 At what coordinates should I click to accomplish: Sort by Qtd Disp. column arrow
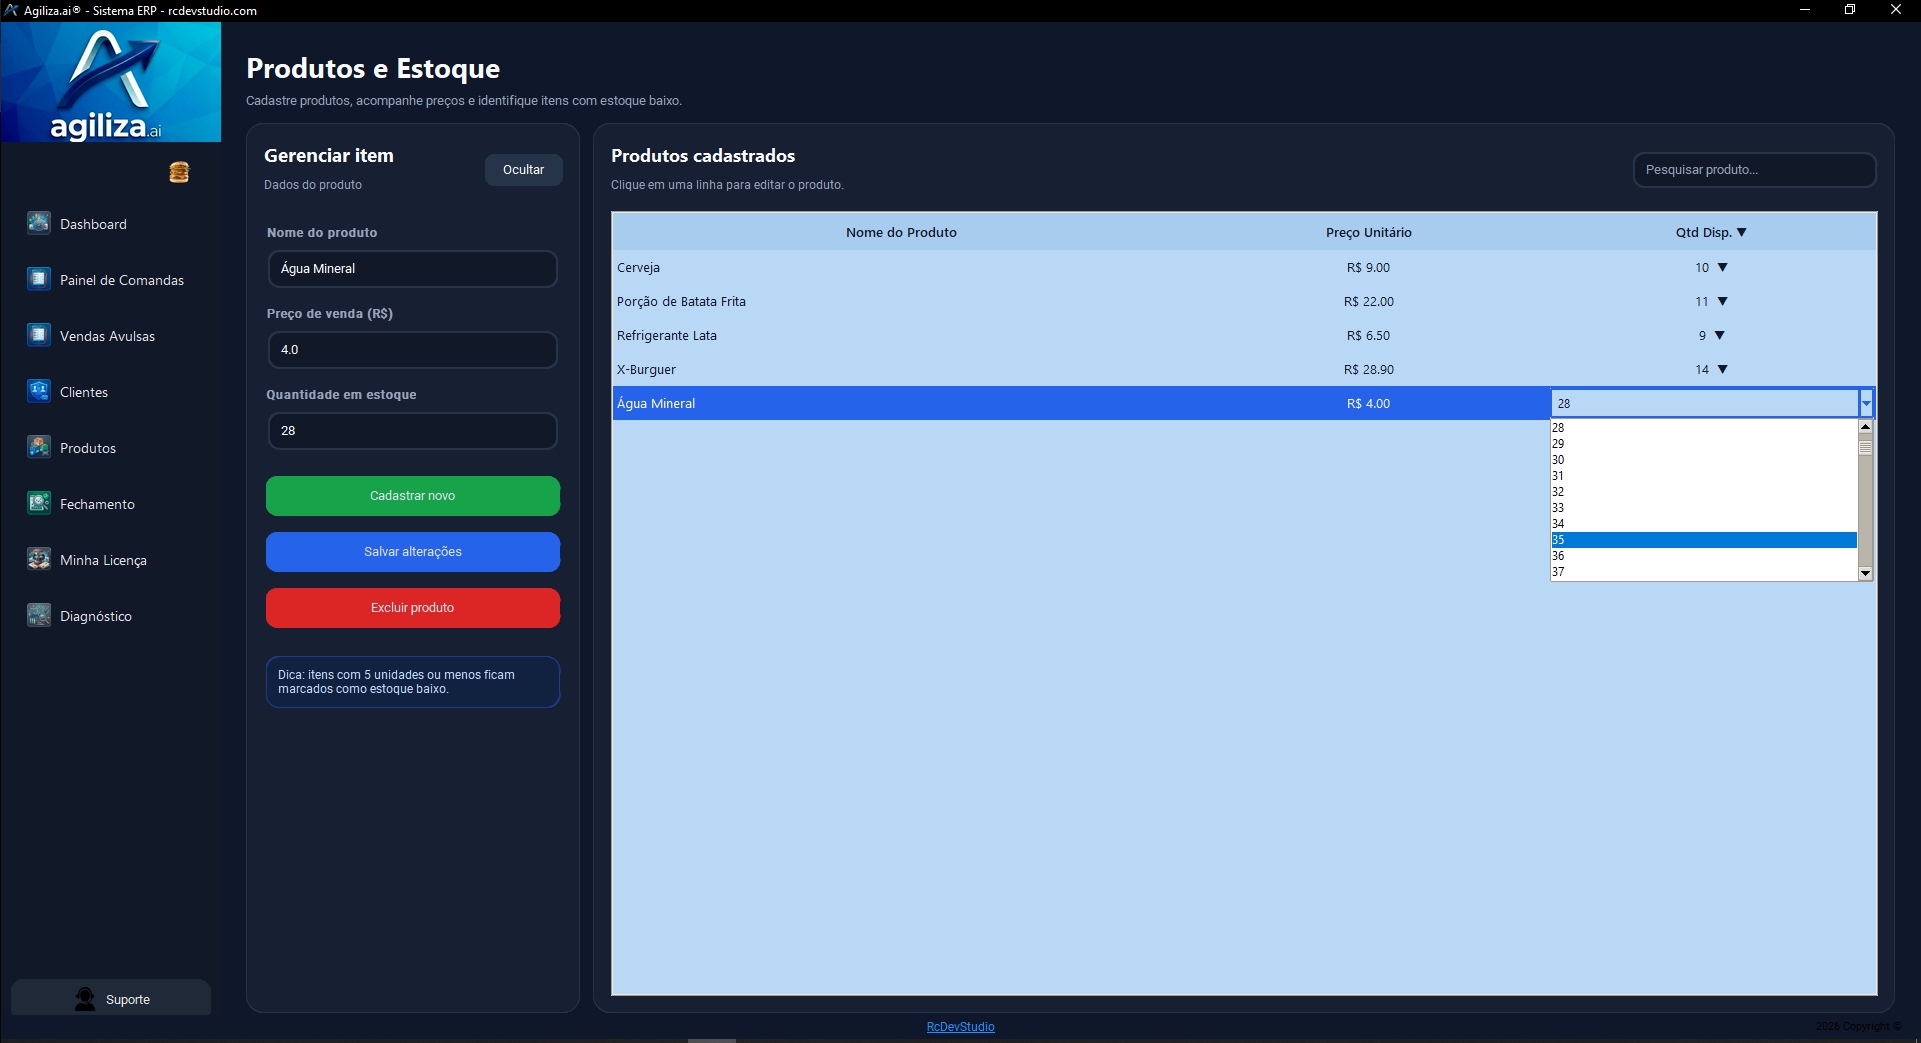tap(1742, 232)
